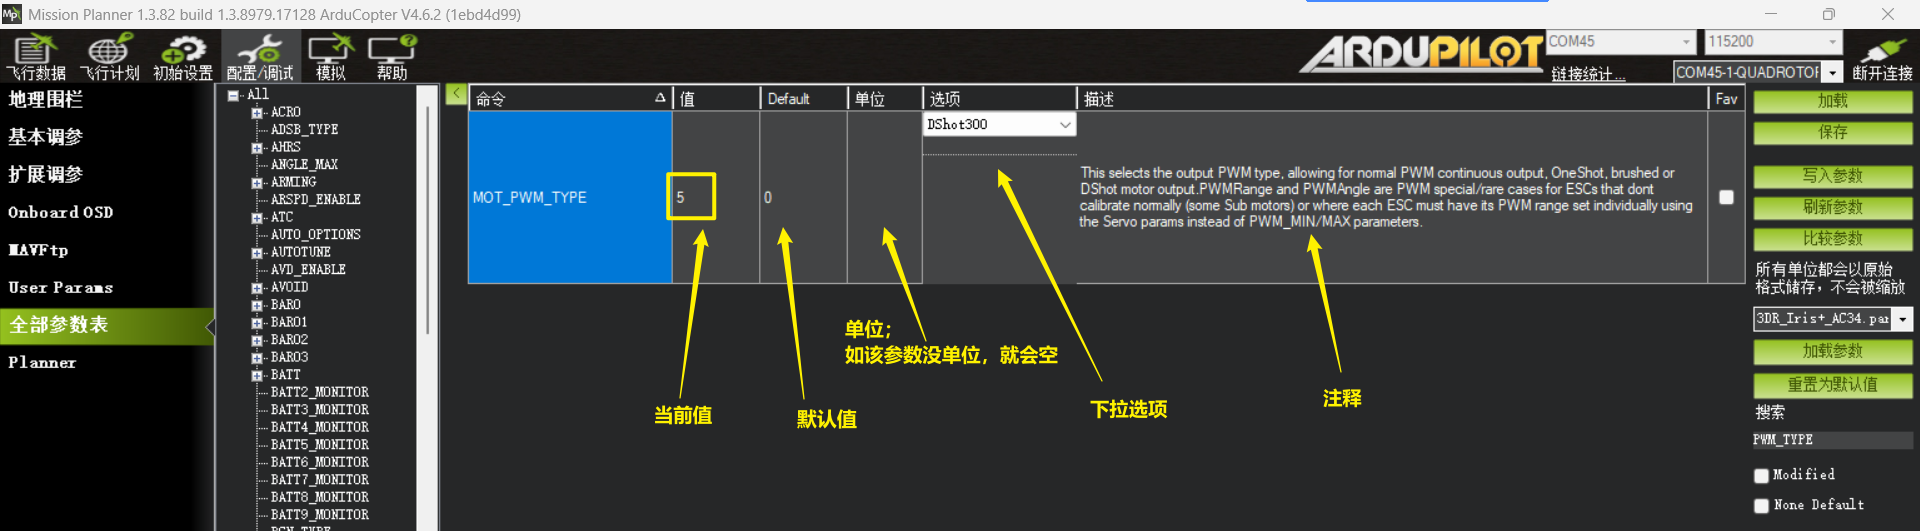
Task: Expand the BATT tree node
Action: 257,376
